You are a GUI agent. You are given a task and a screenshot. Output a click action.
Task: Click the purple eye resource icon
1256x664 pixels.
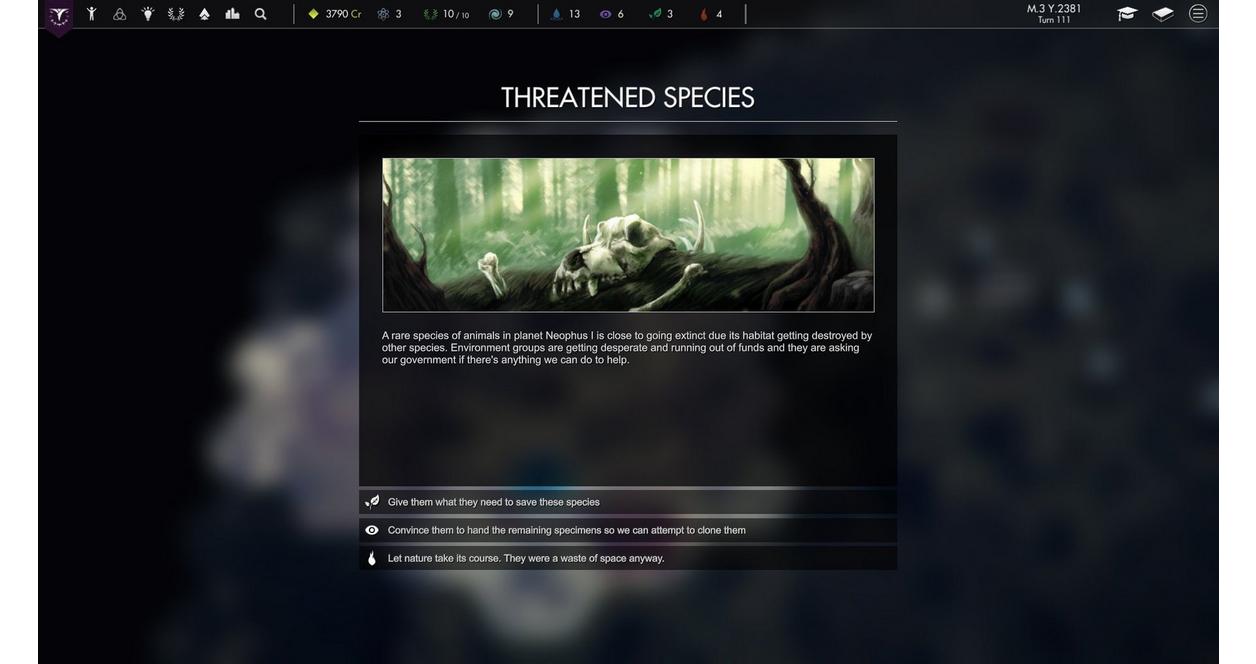coord(605,14)
